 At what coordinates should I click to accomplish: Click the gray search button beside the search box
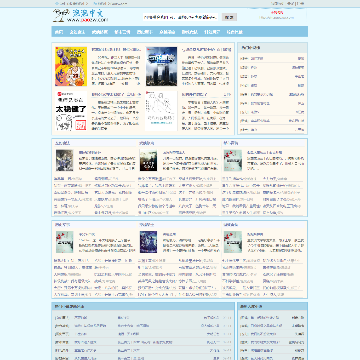[x=229, y=17]
